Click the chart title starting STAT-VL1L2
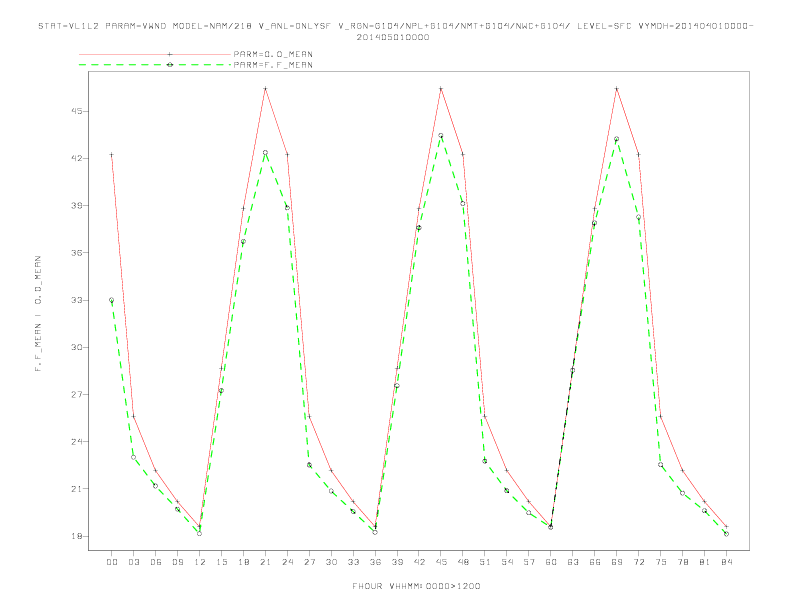 [395, 31]
